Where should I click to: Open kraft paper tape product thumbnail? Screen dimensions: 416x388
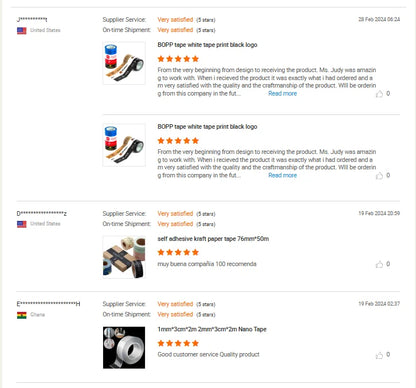tap(124, 257)
